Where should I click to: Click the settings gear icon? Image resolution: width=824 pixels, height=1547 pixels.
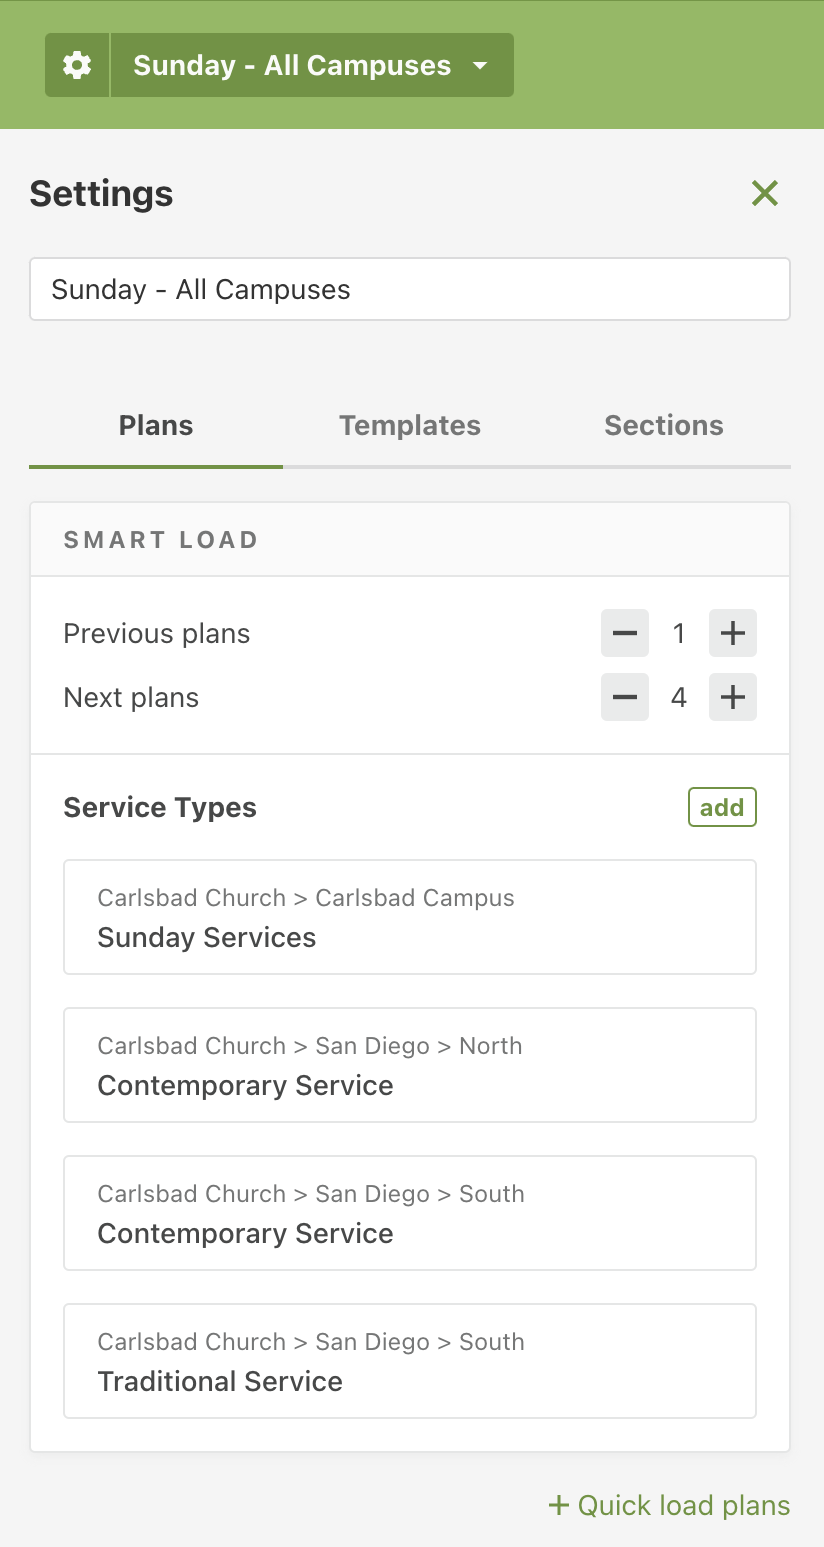(77, 65)
